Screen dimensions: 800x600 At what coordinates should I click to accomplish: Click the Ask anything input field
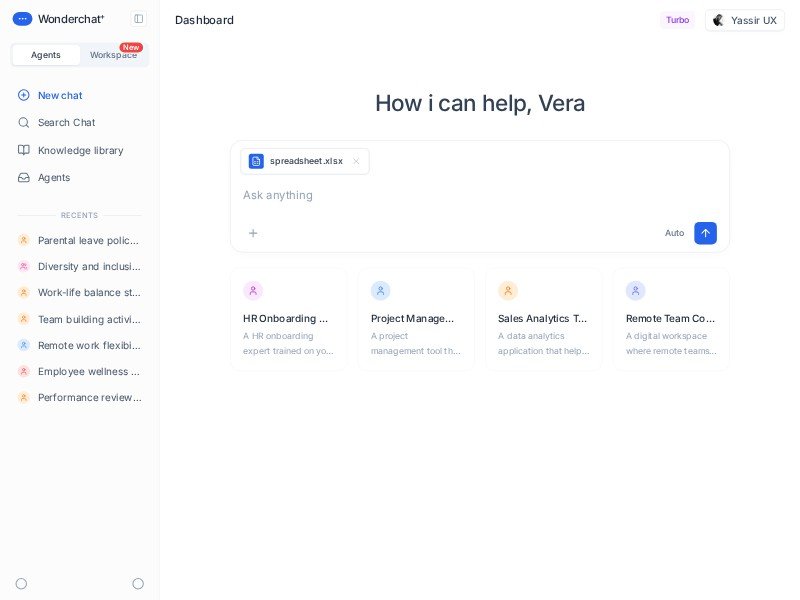[450, 195]
